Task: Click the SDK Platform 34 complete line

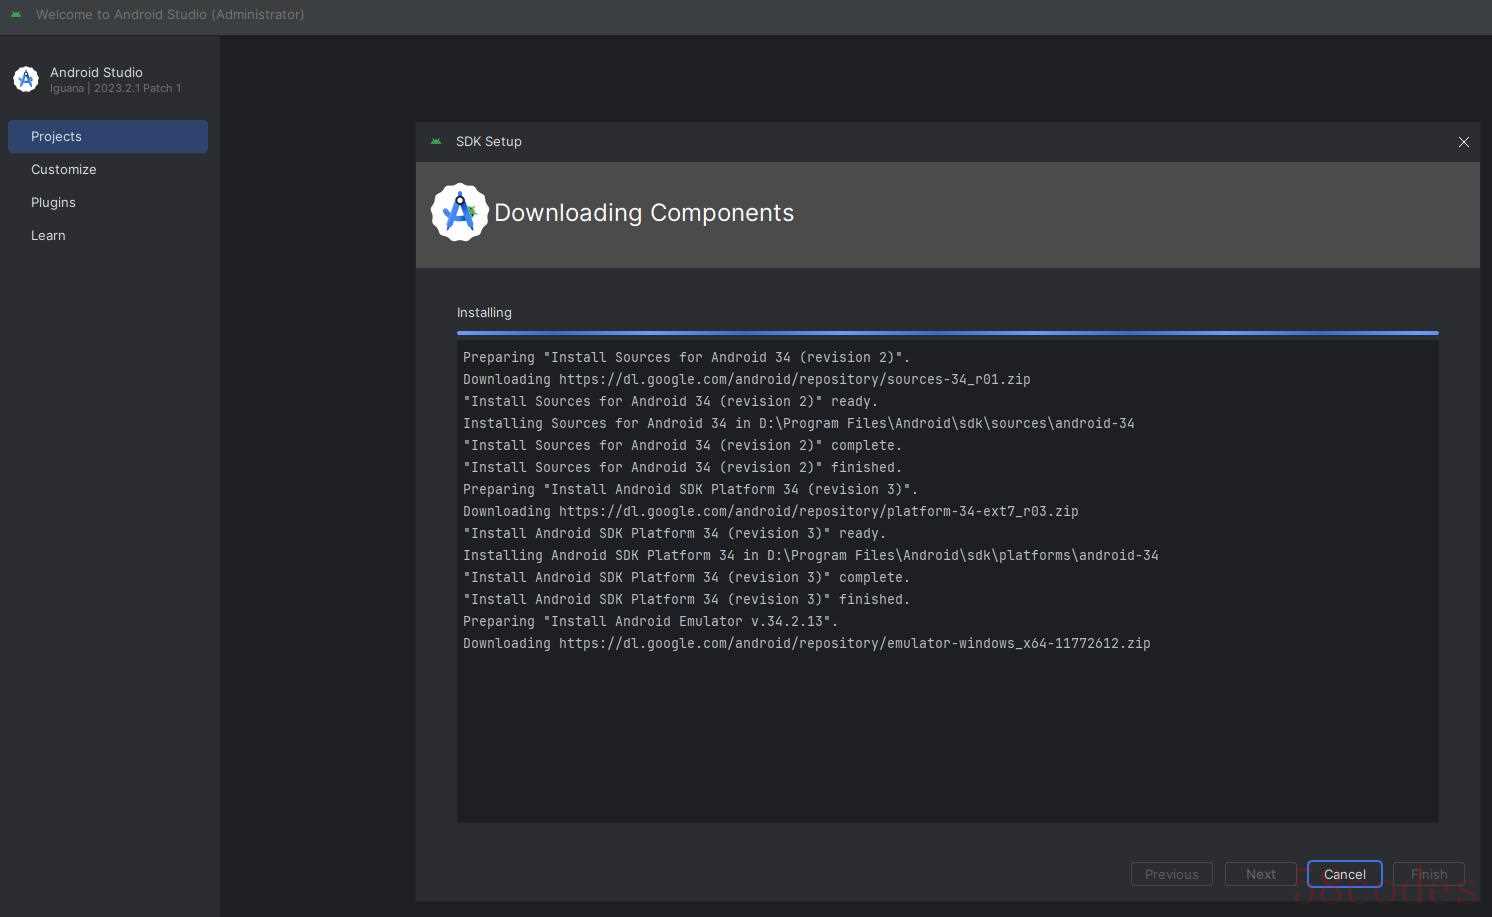Action: (x=686, y=577)
